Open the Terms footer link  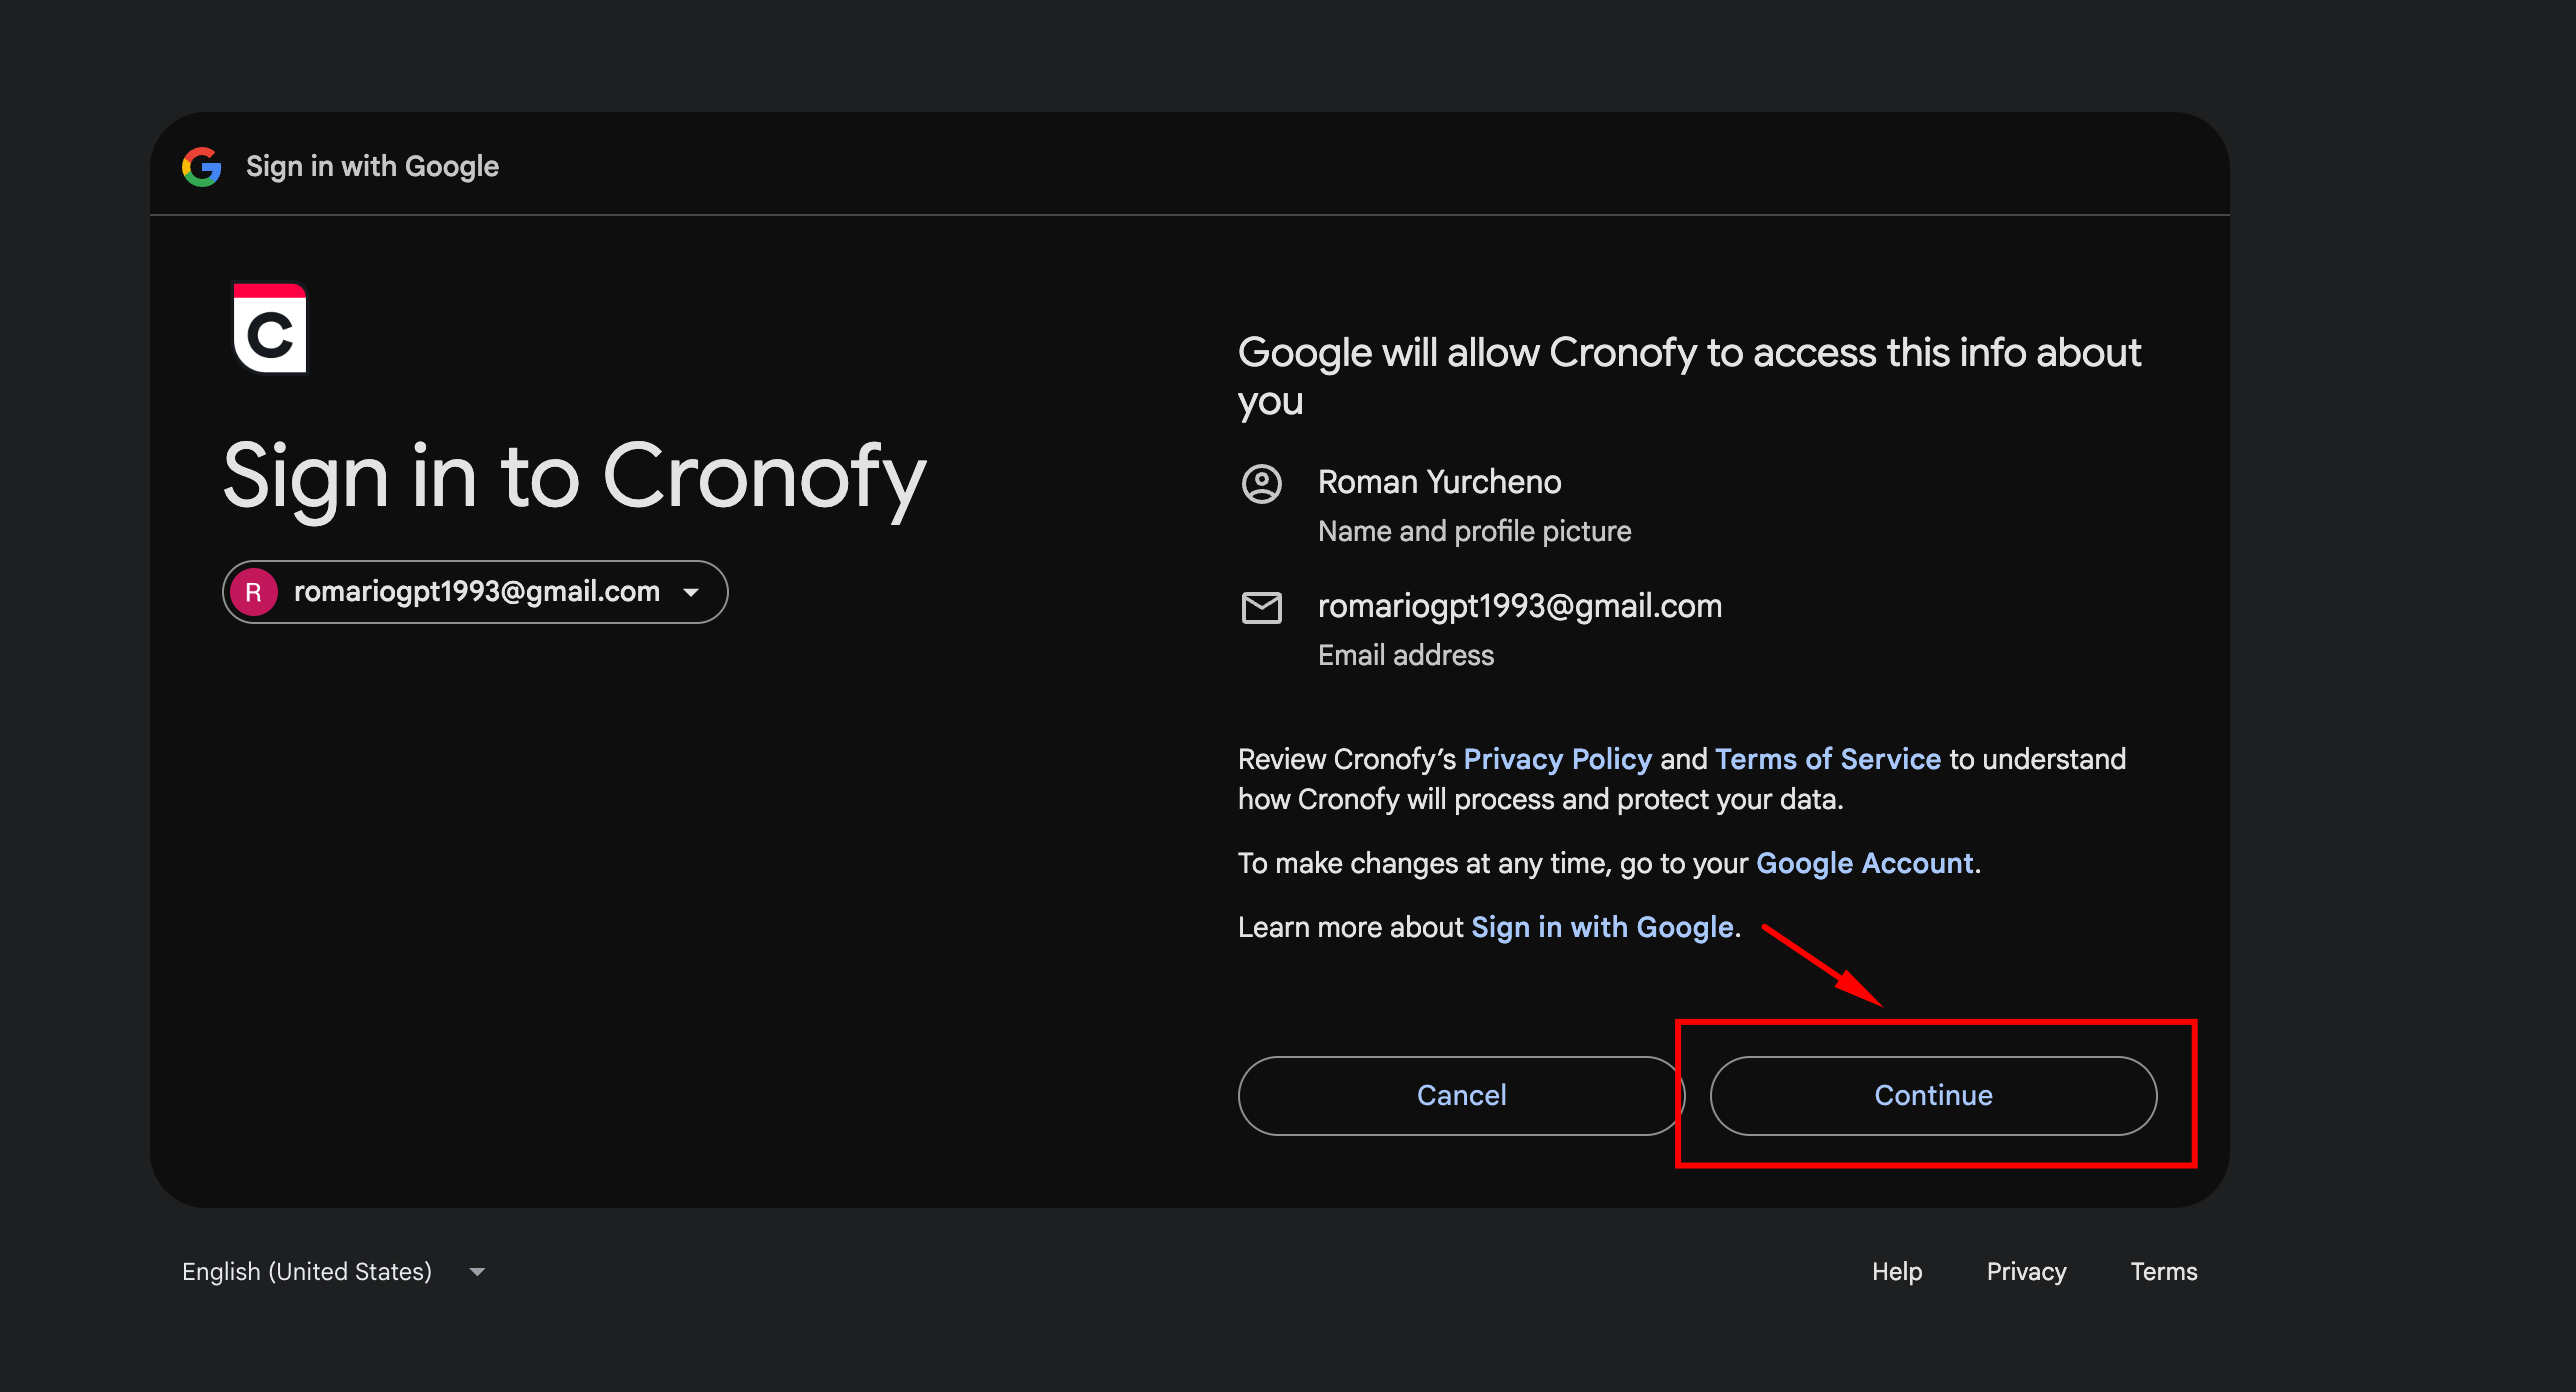point(2163,1271)
